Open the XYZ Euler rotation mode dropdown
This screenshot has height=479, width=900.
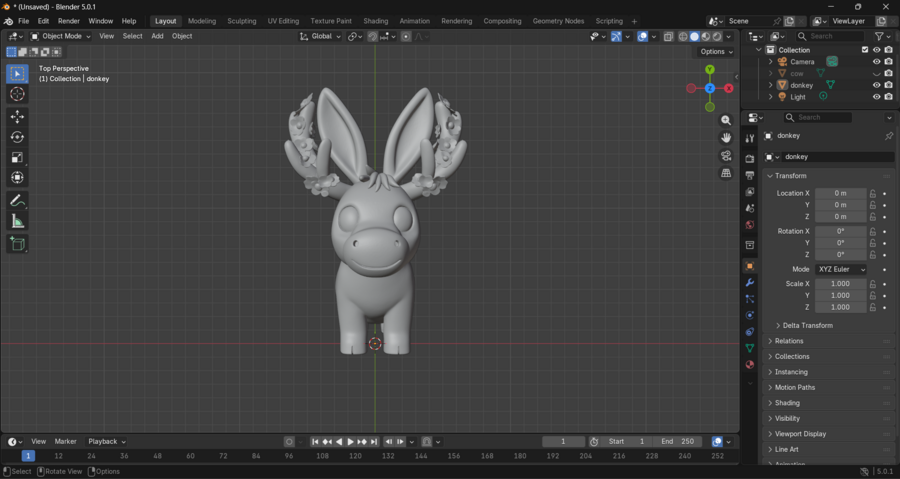pos(841,270)
